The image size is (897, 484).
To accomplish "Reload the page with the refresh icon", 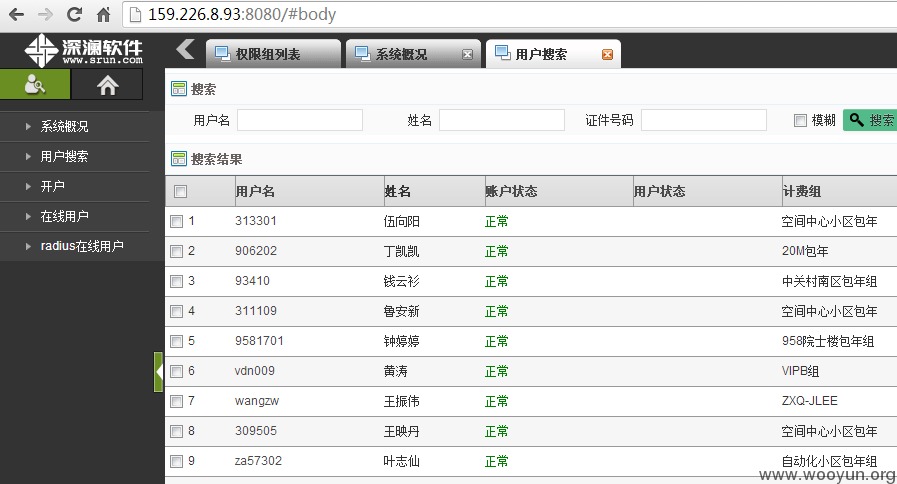I will [74, 14].
